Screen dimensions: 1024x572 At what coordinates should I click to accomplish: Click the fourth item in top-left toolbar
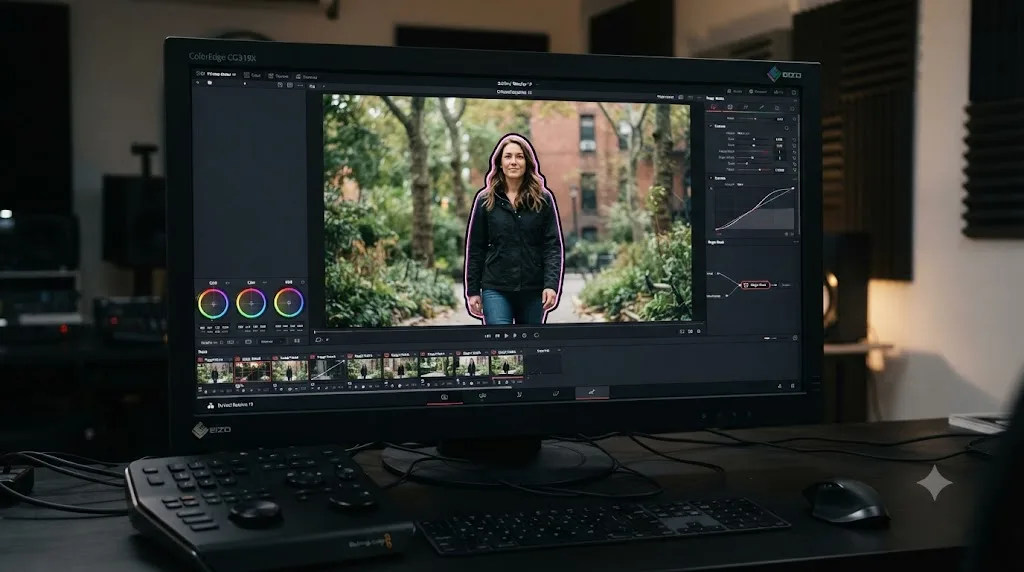click(x=307, y=77)
